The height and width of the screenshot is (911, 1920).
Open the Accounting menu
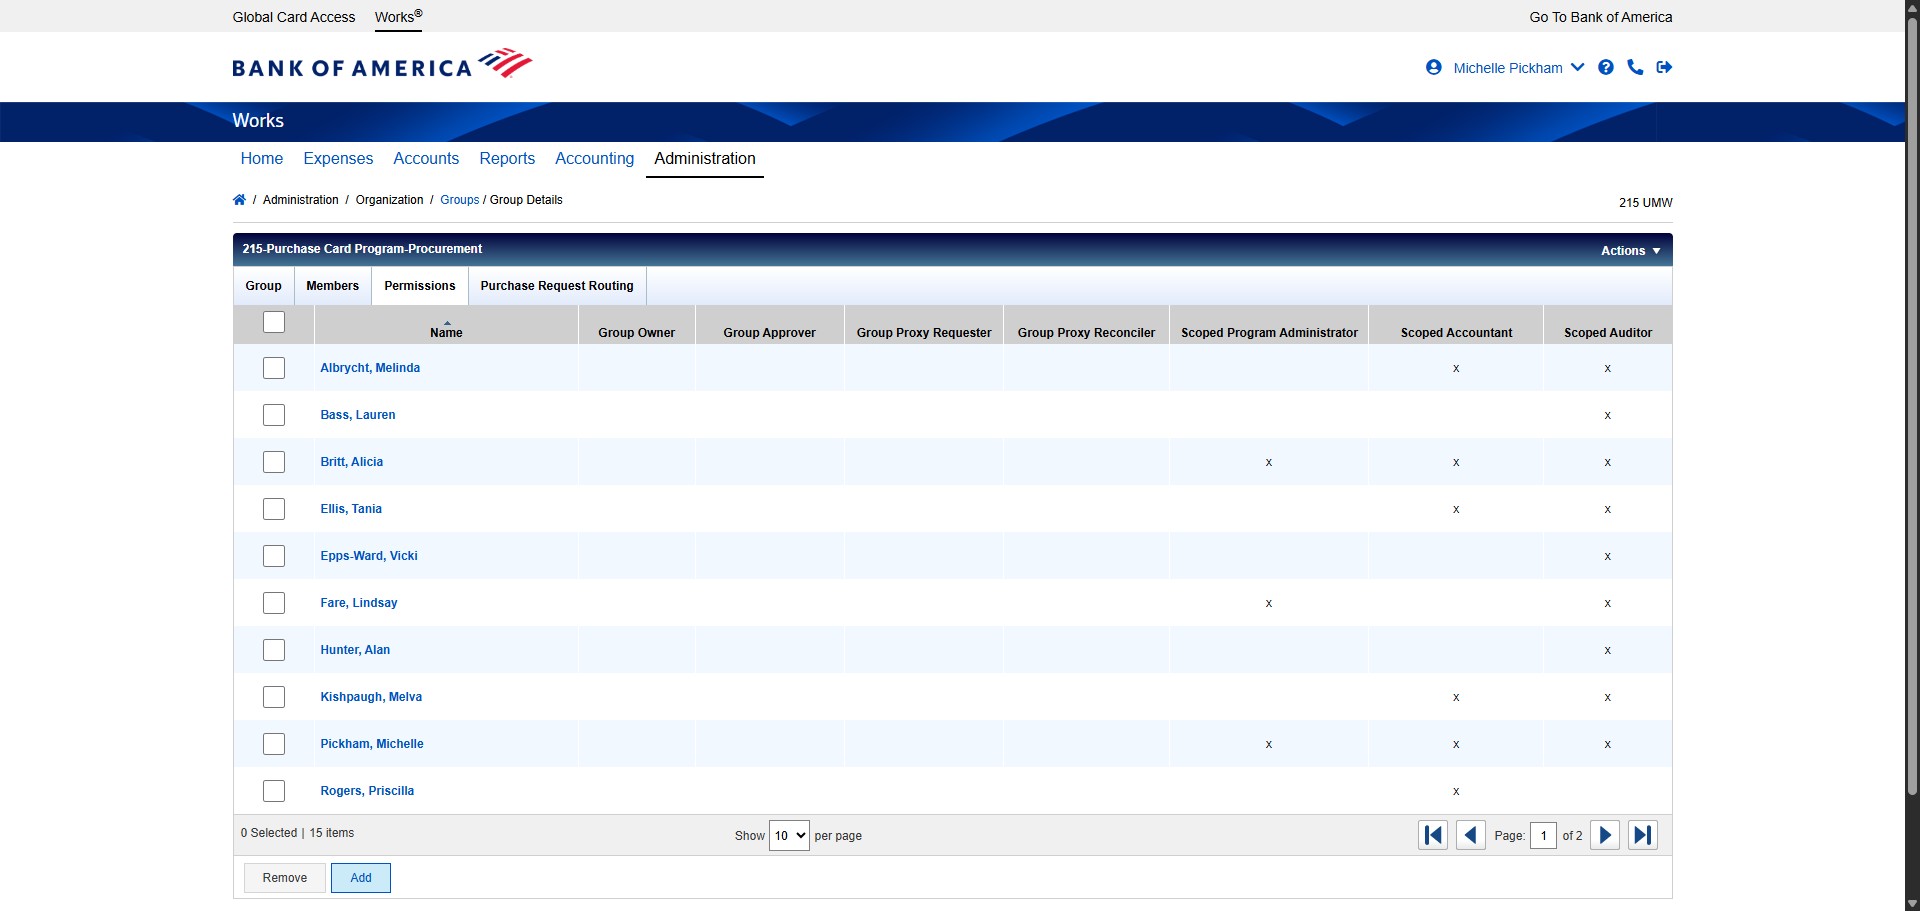[595, 158]
